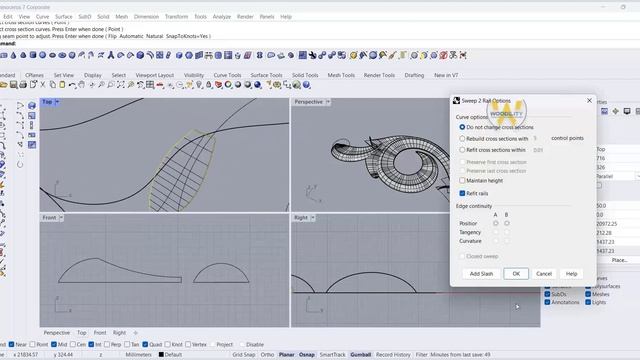Open the Front viewport title dropdown arrow
This screenshot has height=360, width=640.
61,218
